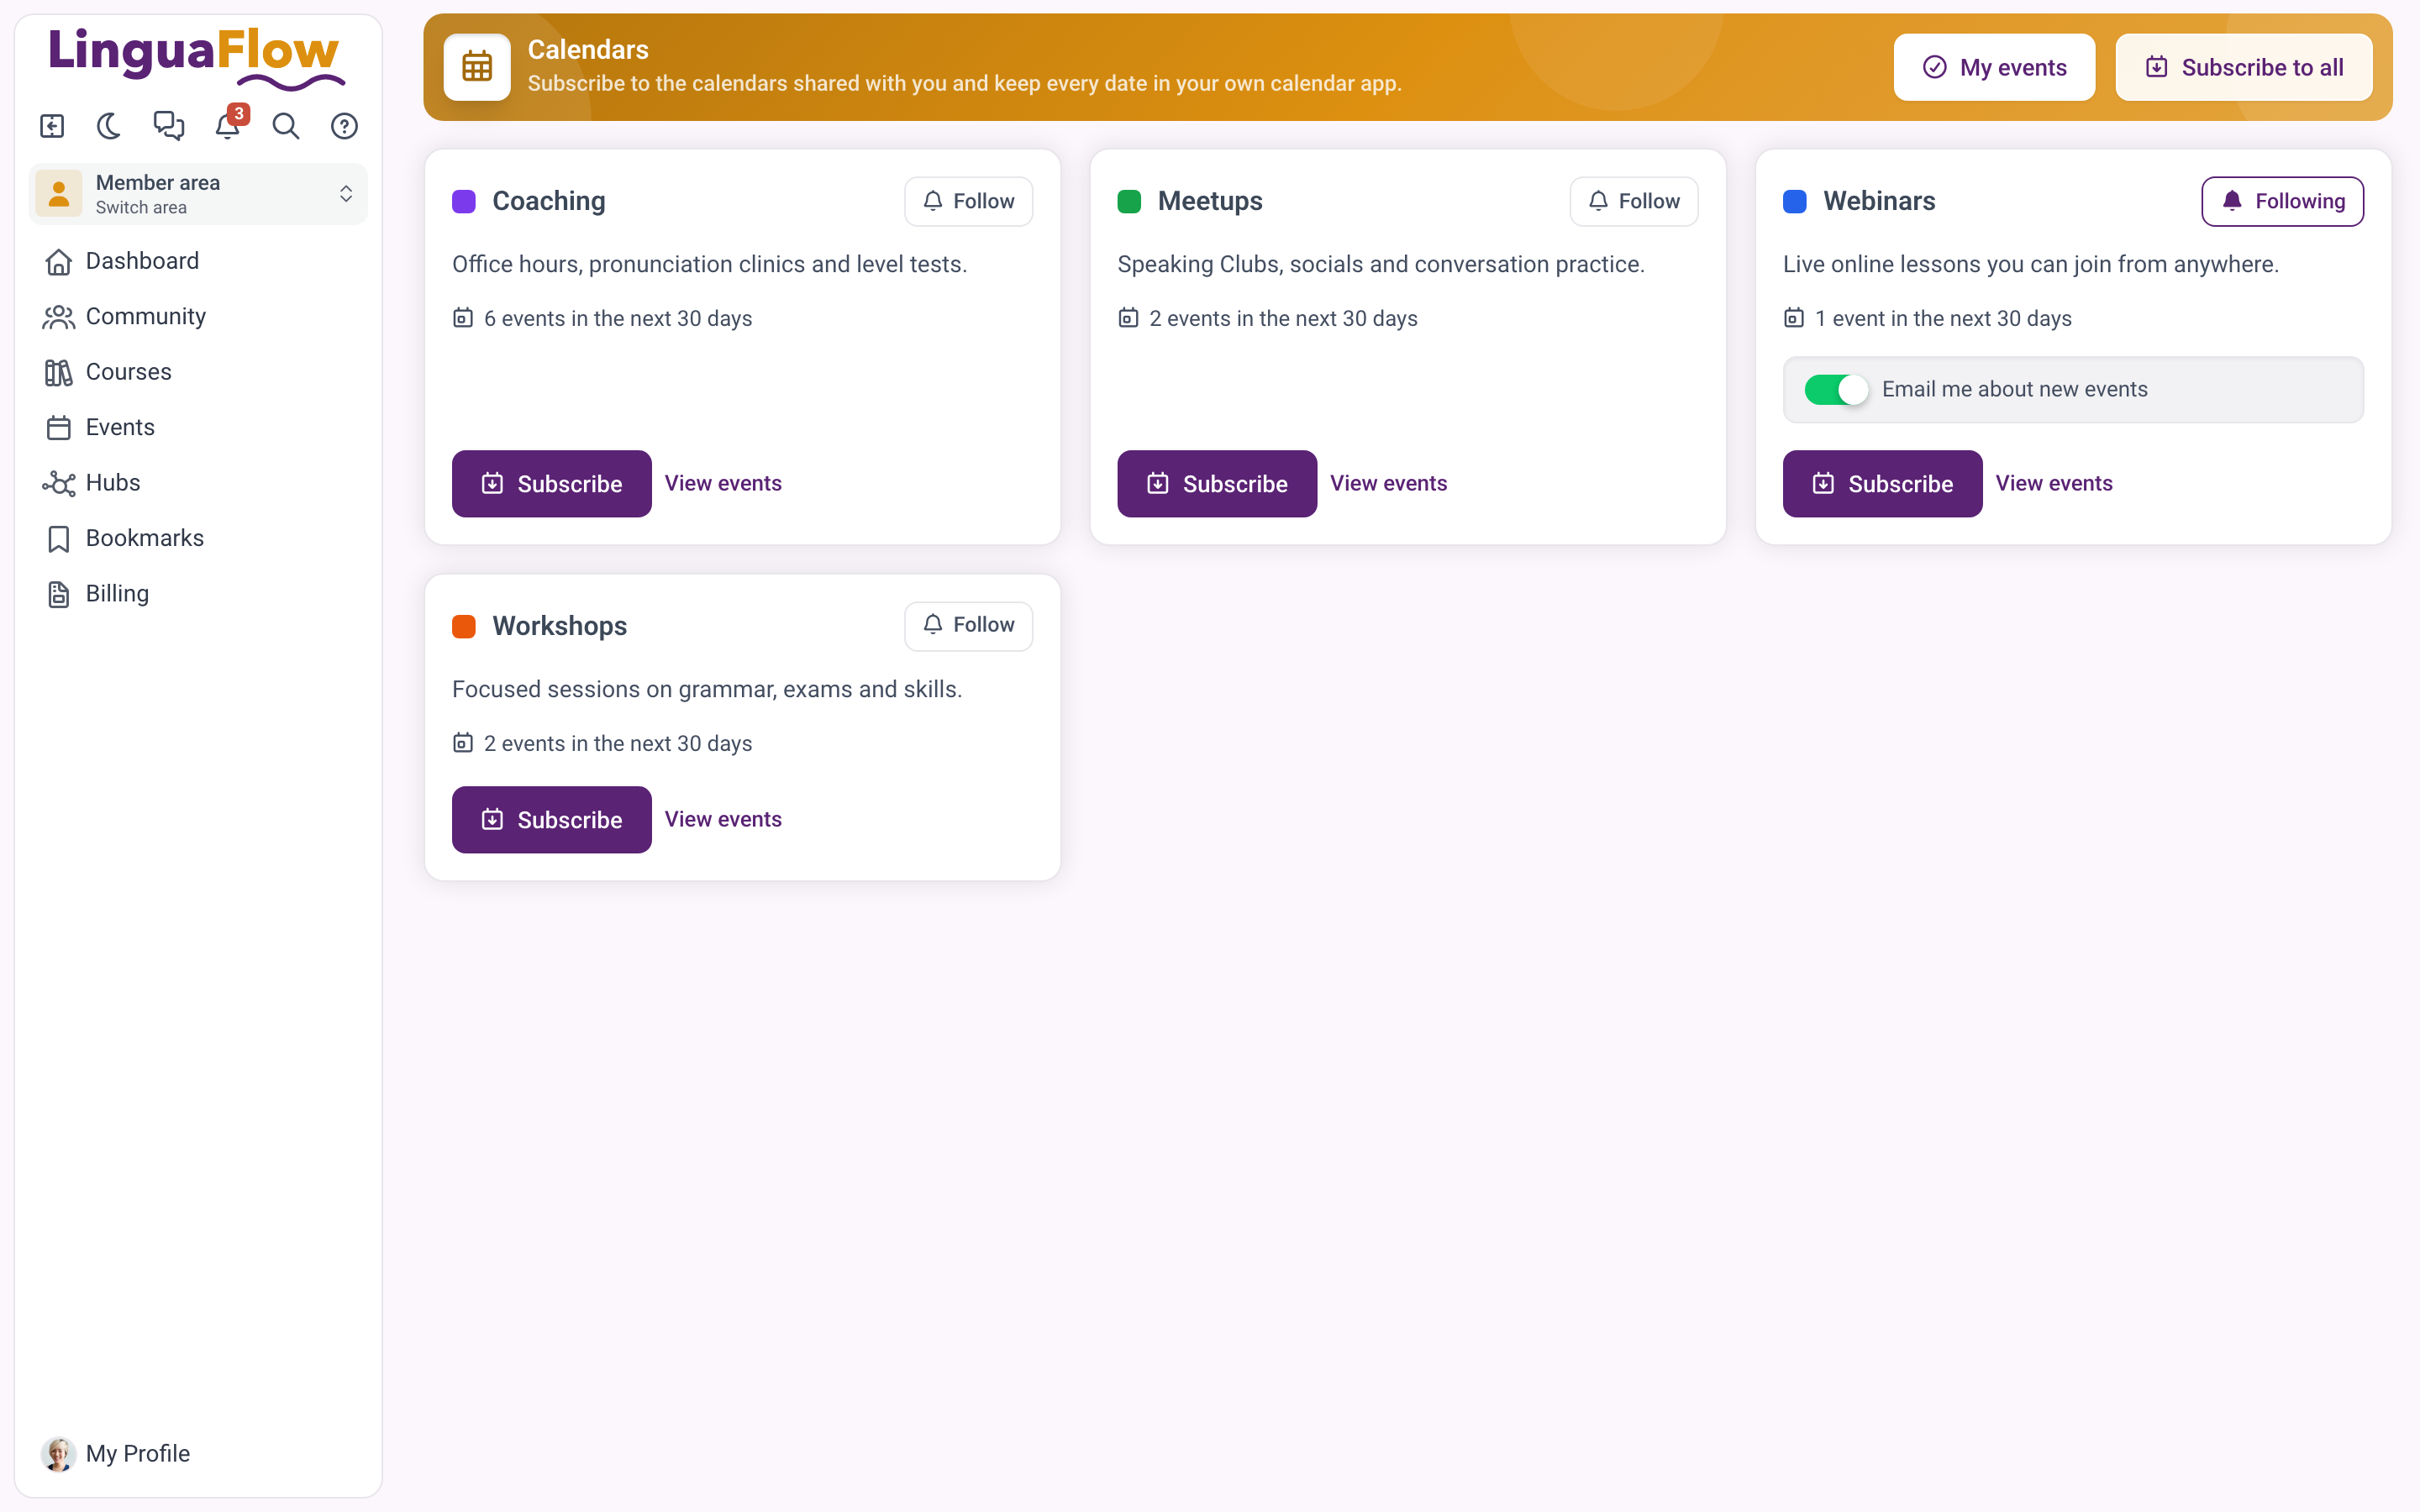2420x1512 pixels.
Task: Open Events in sidebar
Action: 198,428
